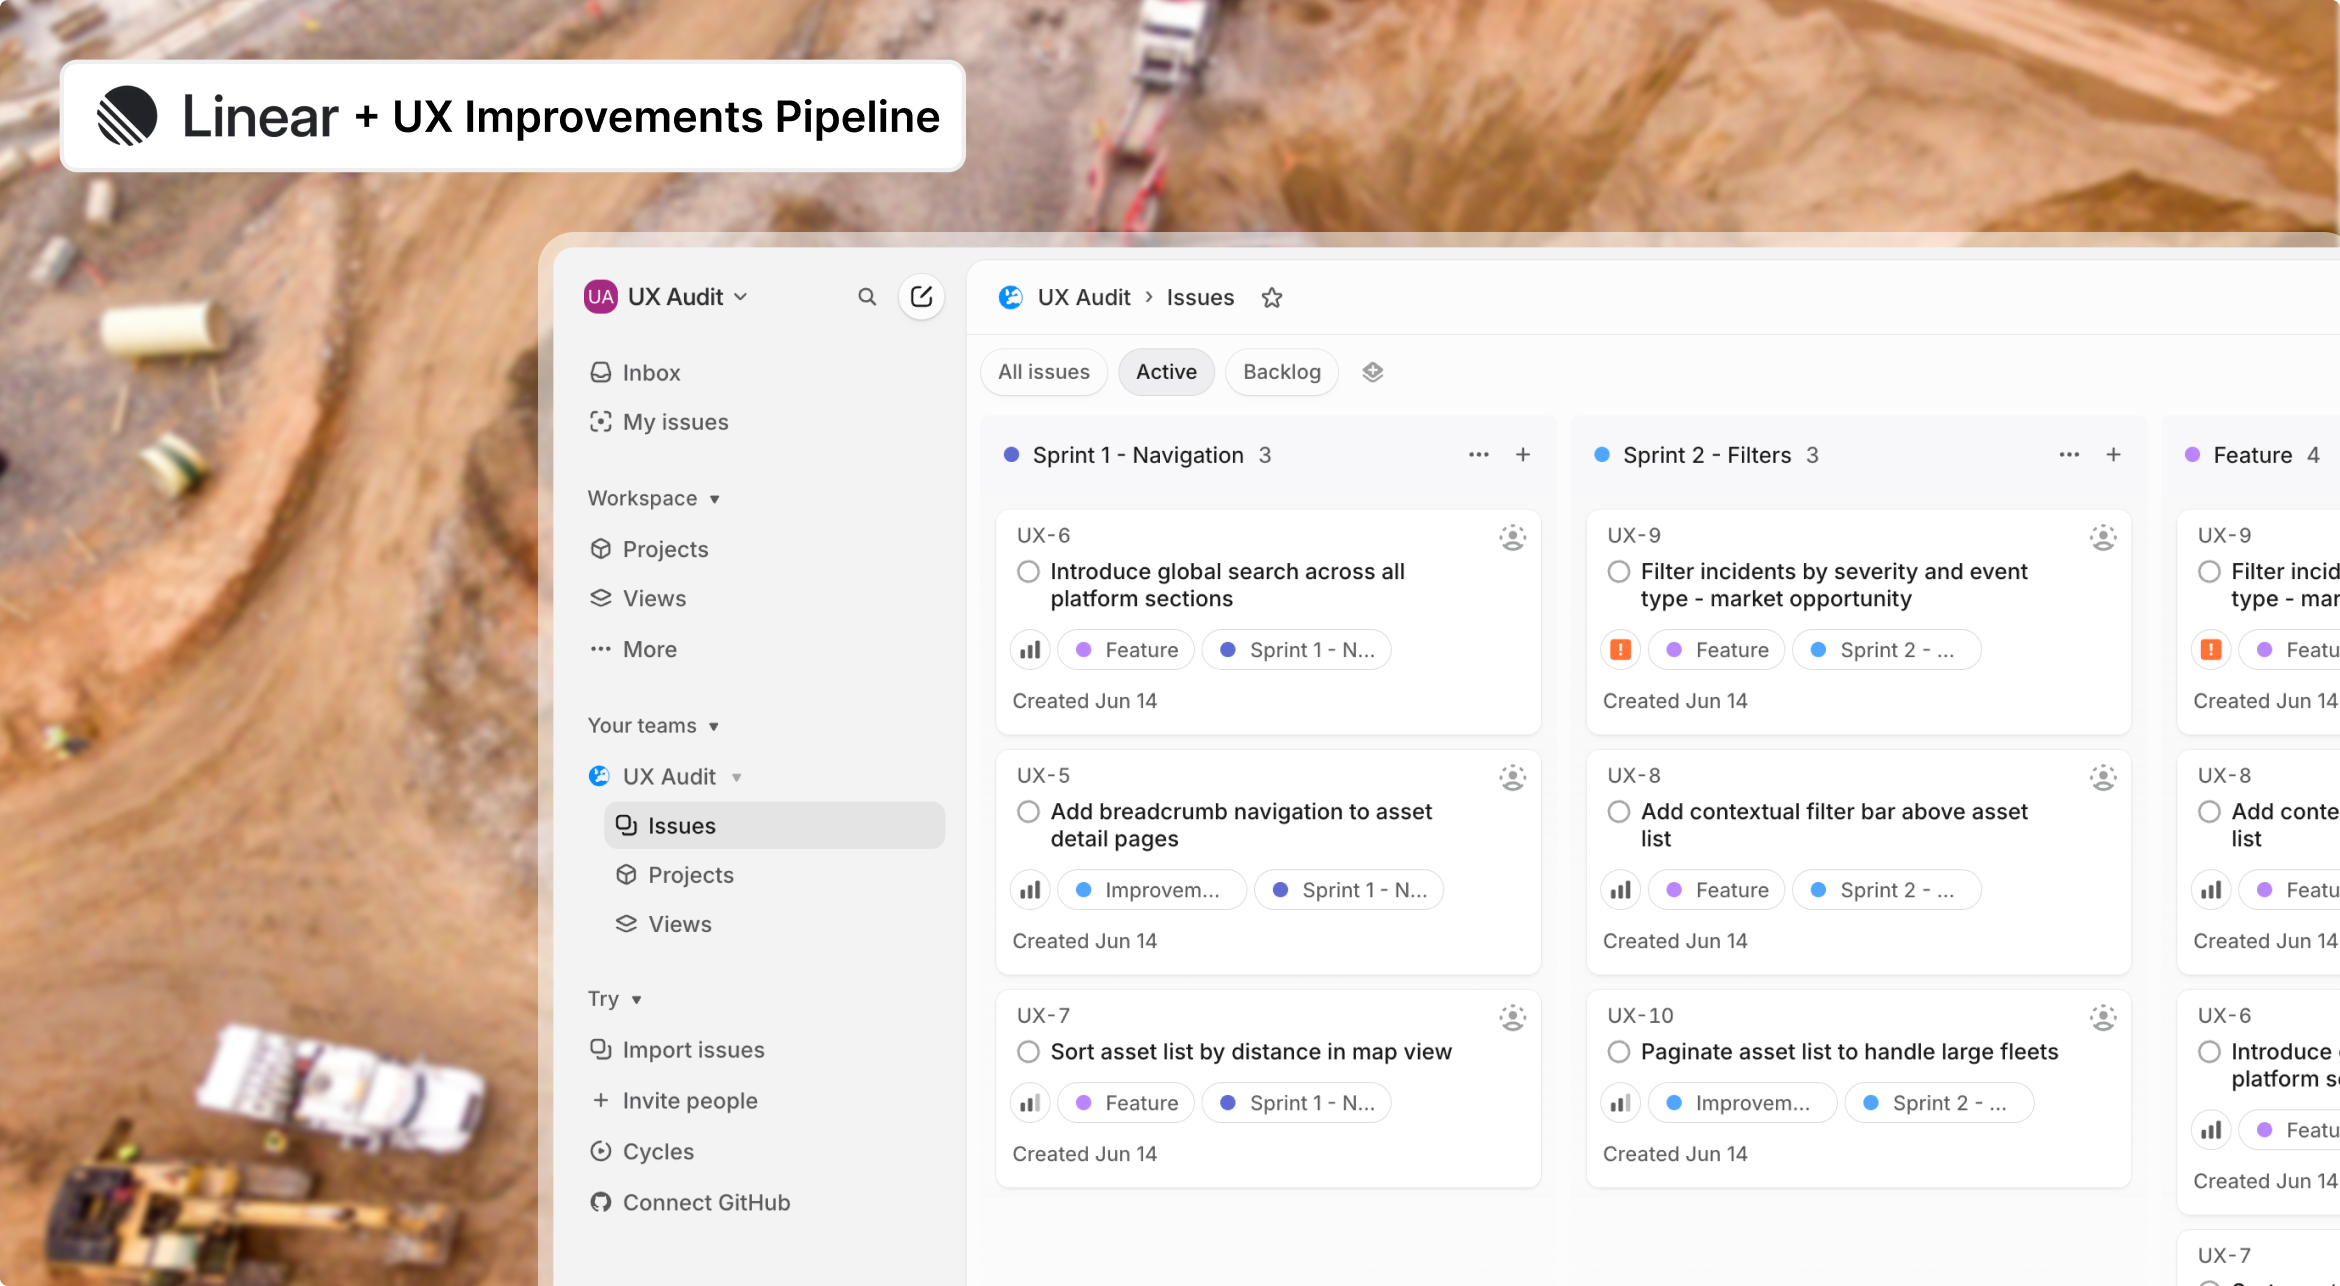Click the Connect GitHub icon
Viewport: 2340px width, 1286px height.
click(600, 1202)
